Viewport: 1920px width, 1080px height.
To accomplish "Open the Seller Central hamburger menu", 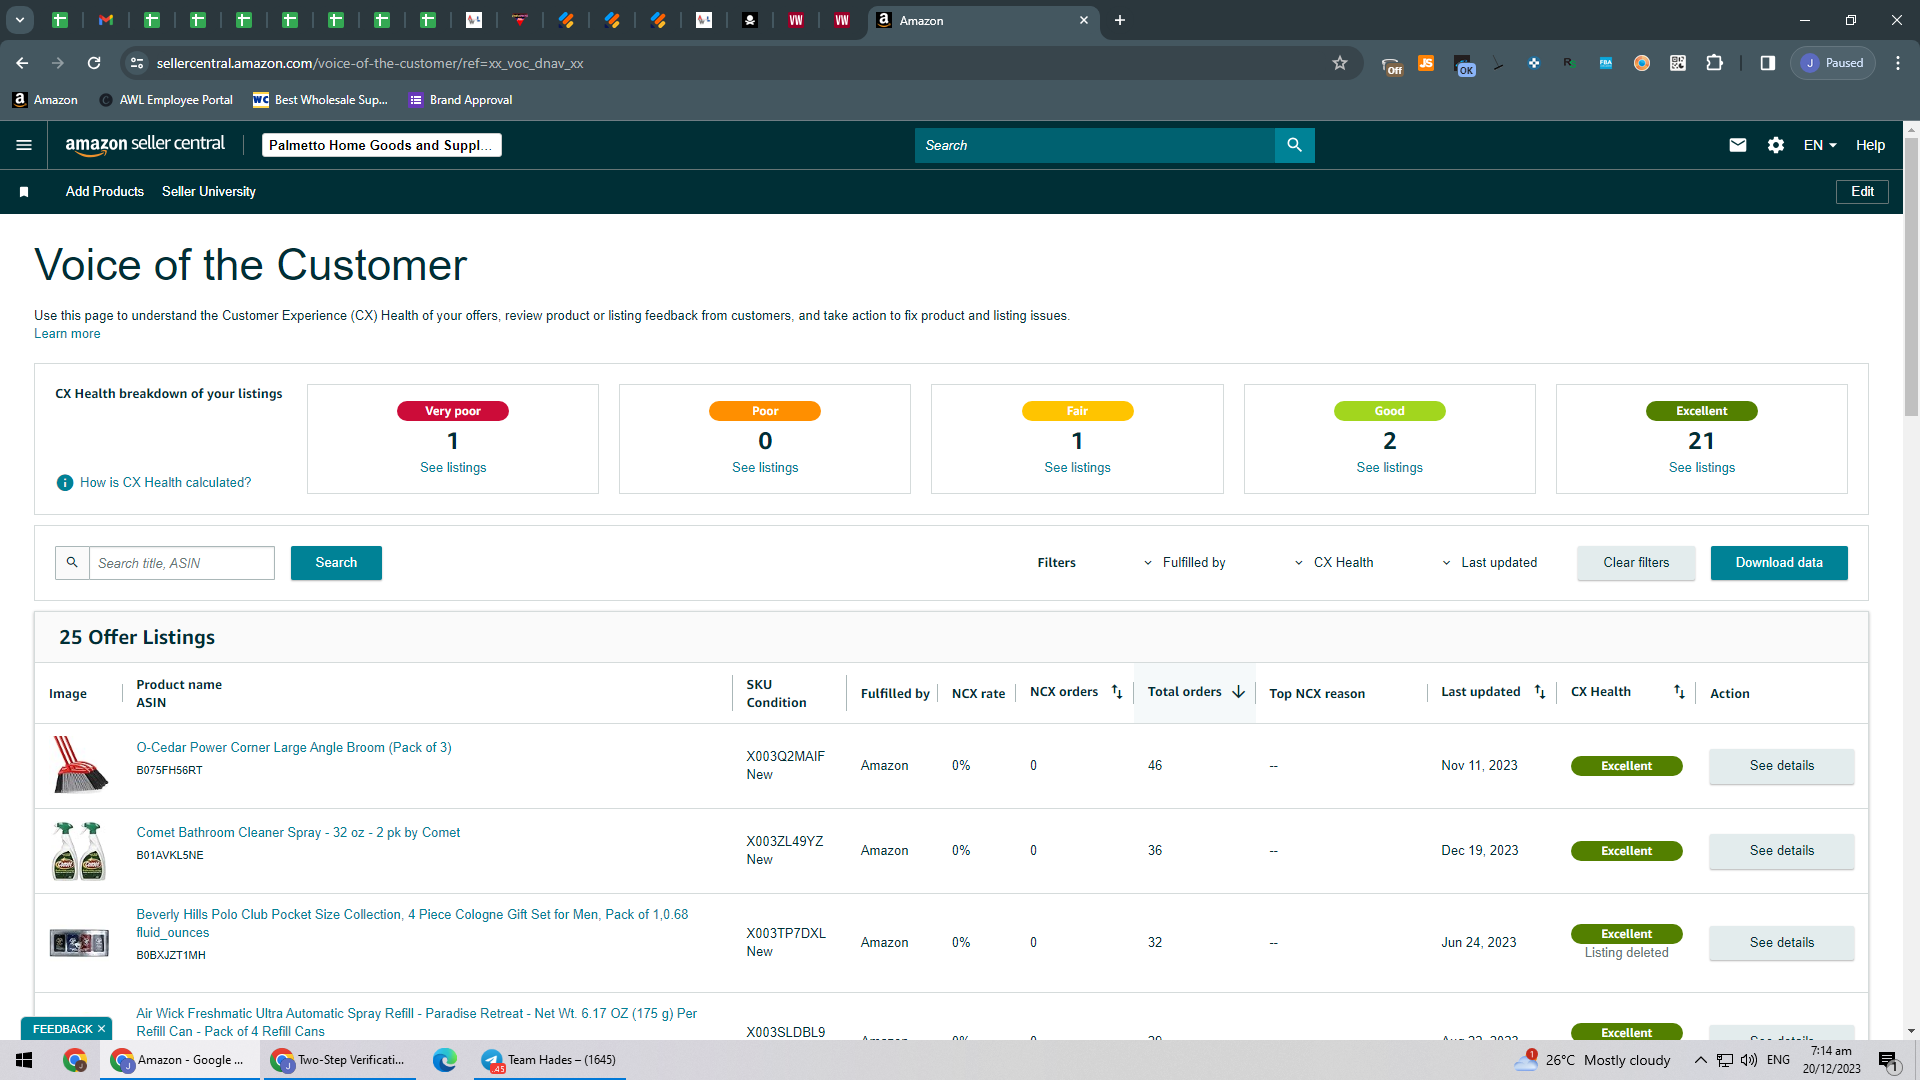I will (24, 145).
